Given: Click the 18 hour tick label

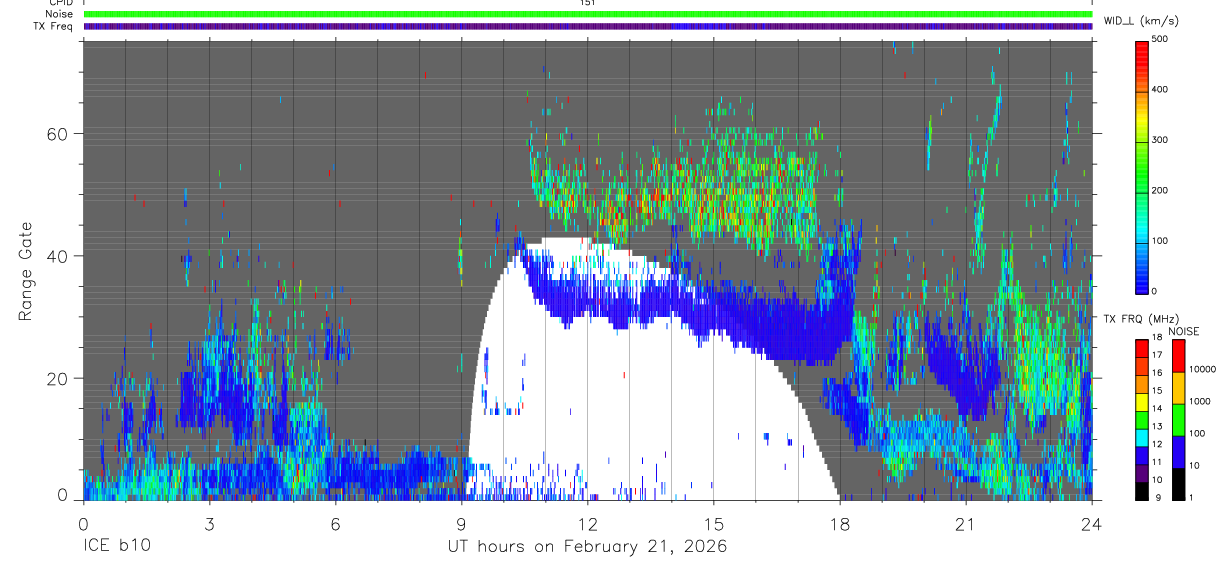Looking at the screenshot, I should click(x=840, y=525).
